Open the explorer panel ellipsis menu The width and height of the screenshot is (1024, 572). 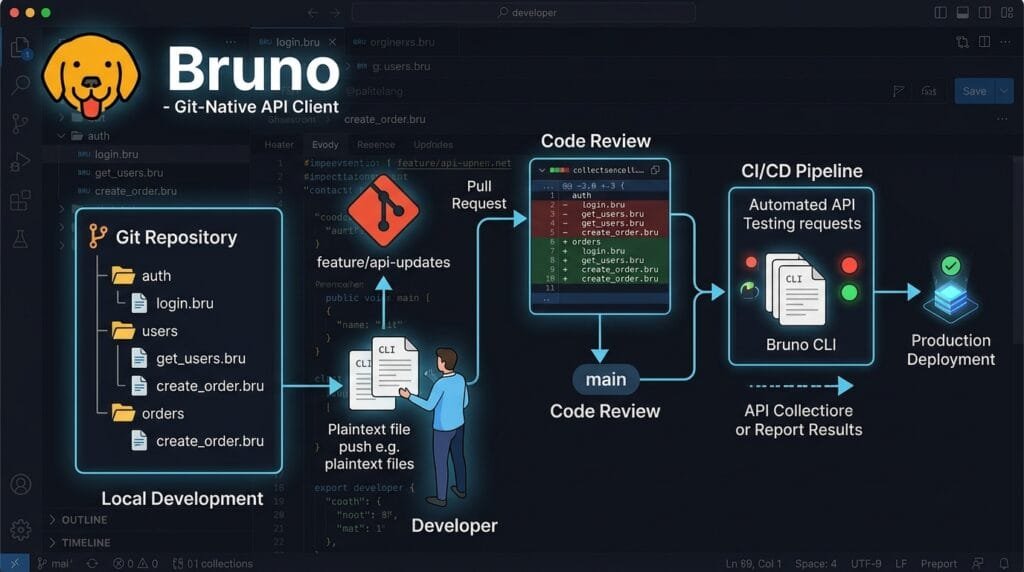pos(231,42)
